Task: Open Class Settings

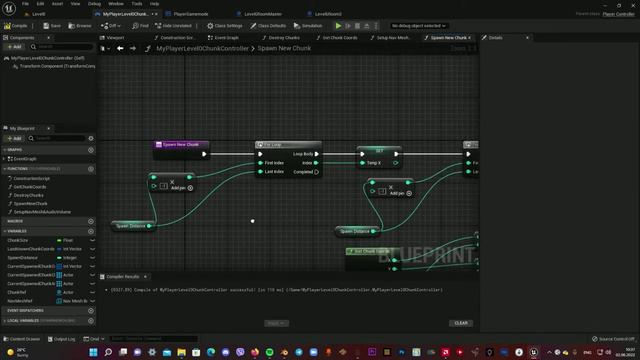Action: coord(224,26)
